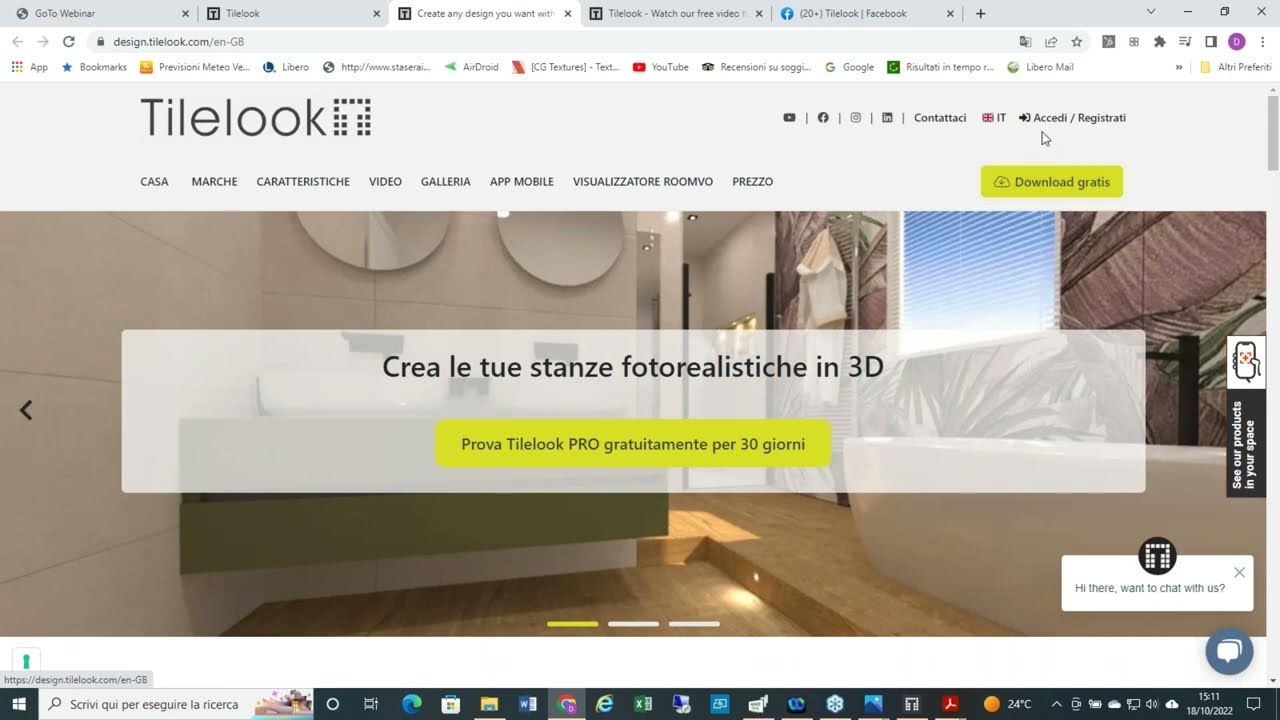Open Tilelook Instagram icon
This screenshot has width=1280, height=720.
click(855, 118)
